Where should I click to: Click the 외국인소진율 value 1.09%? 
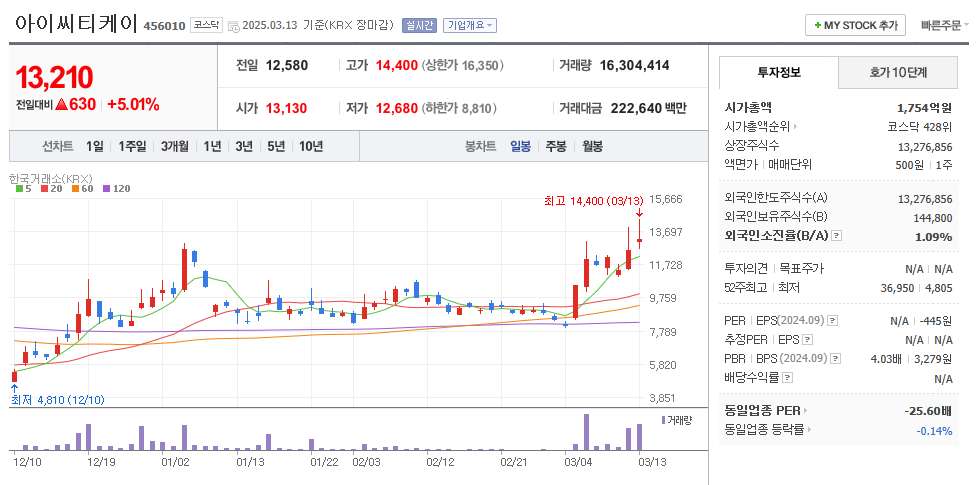click(933, 237)
